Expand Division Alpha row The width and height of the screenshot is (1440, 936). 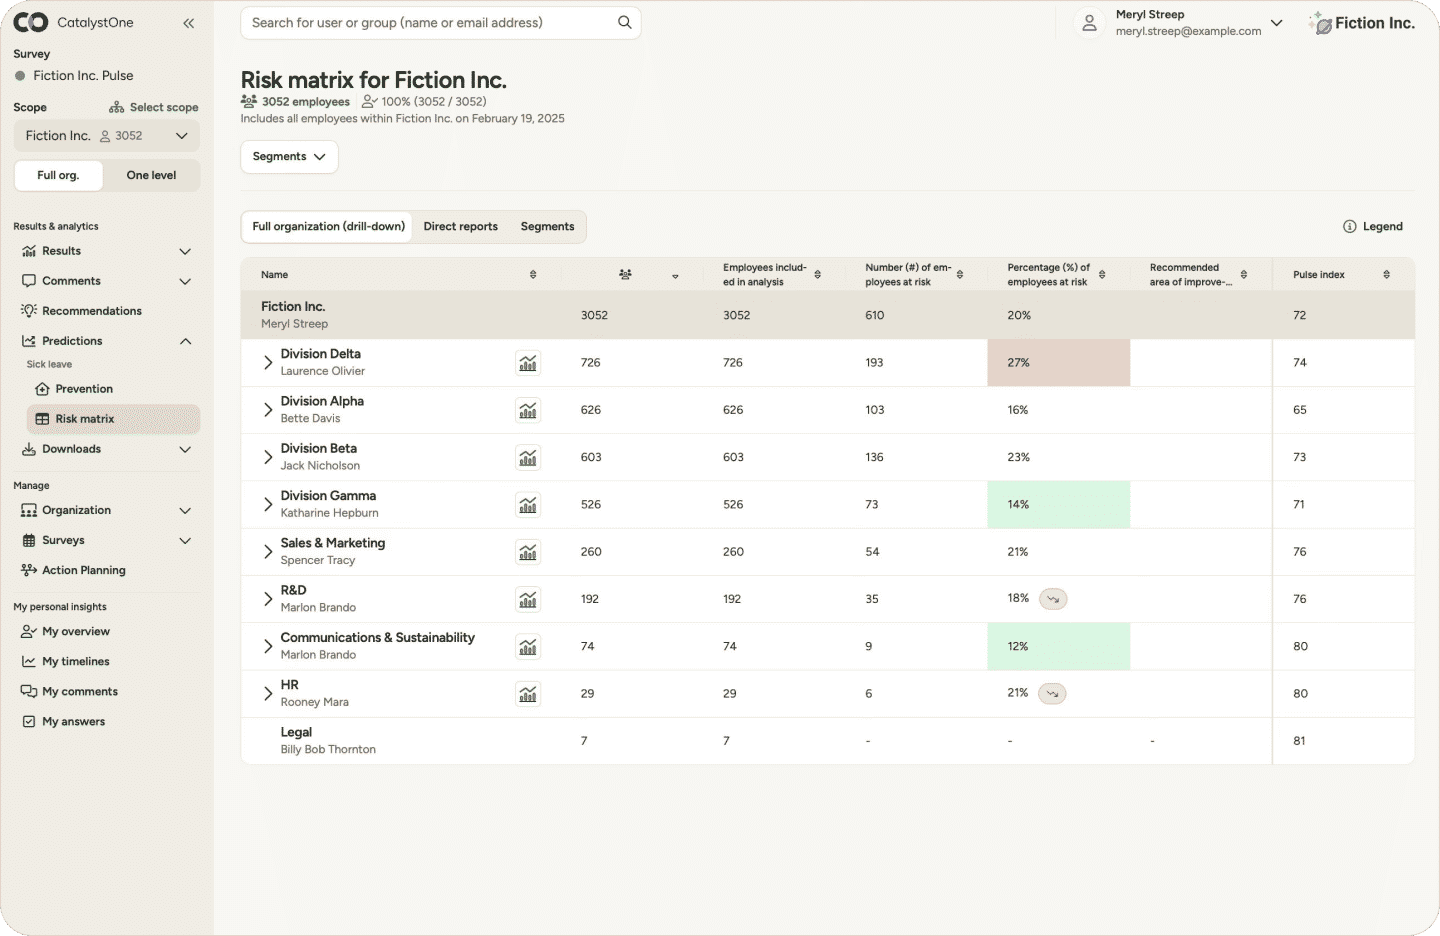pos(268,410)
